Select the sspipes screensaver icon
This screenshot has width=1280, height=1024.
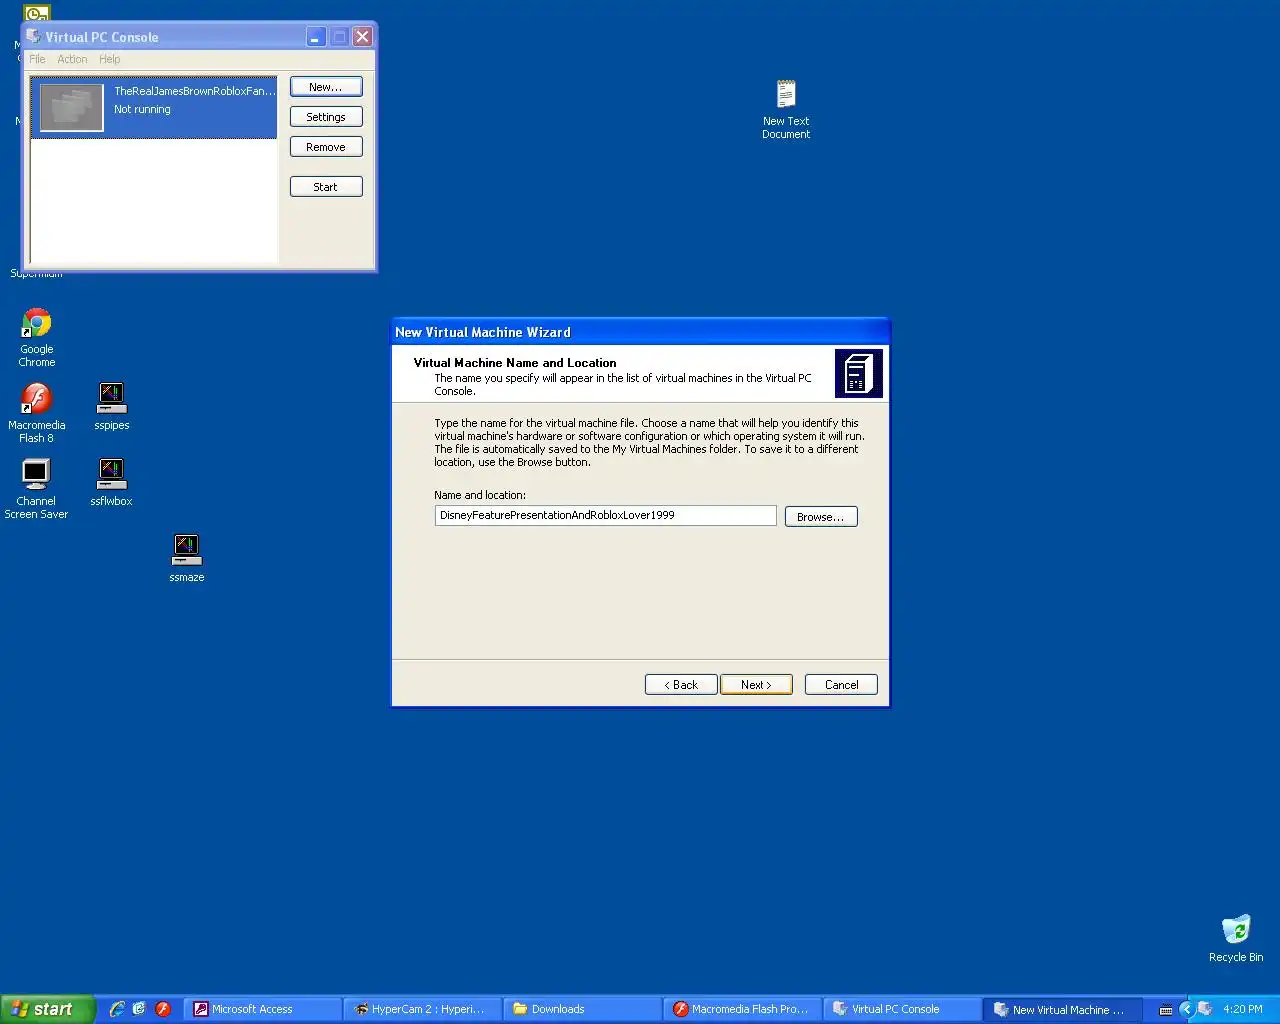[111, 406]
